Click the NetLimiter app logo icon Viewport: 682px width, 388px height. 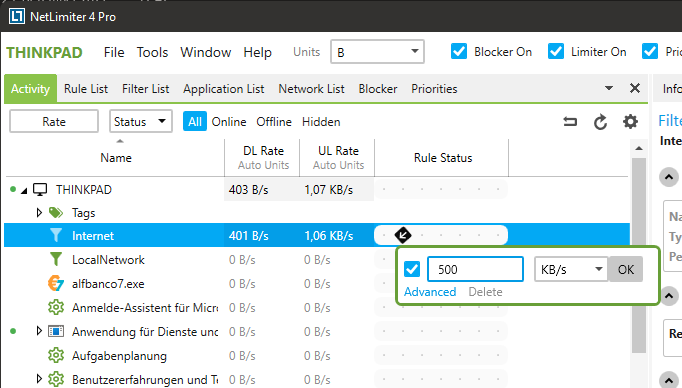[17, 17]
